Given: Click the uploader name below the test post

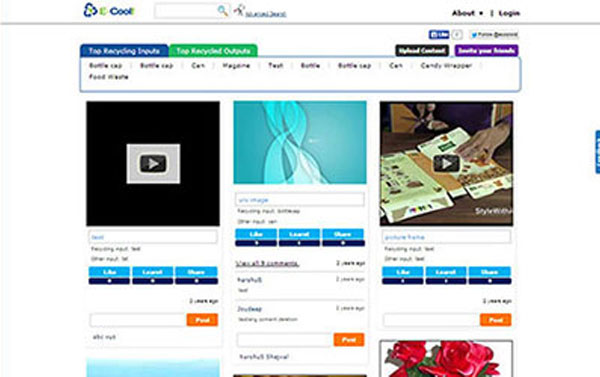Looking at the screenshot, I should [104, 337].
